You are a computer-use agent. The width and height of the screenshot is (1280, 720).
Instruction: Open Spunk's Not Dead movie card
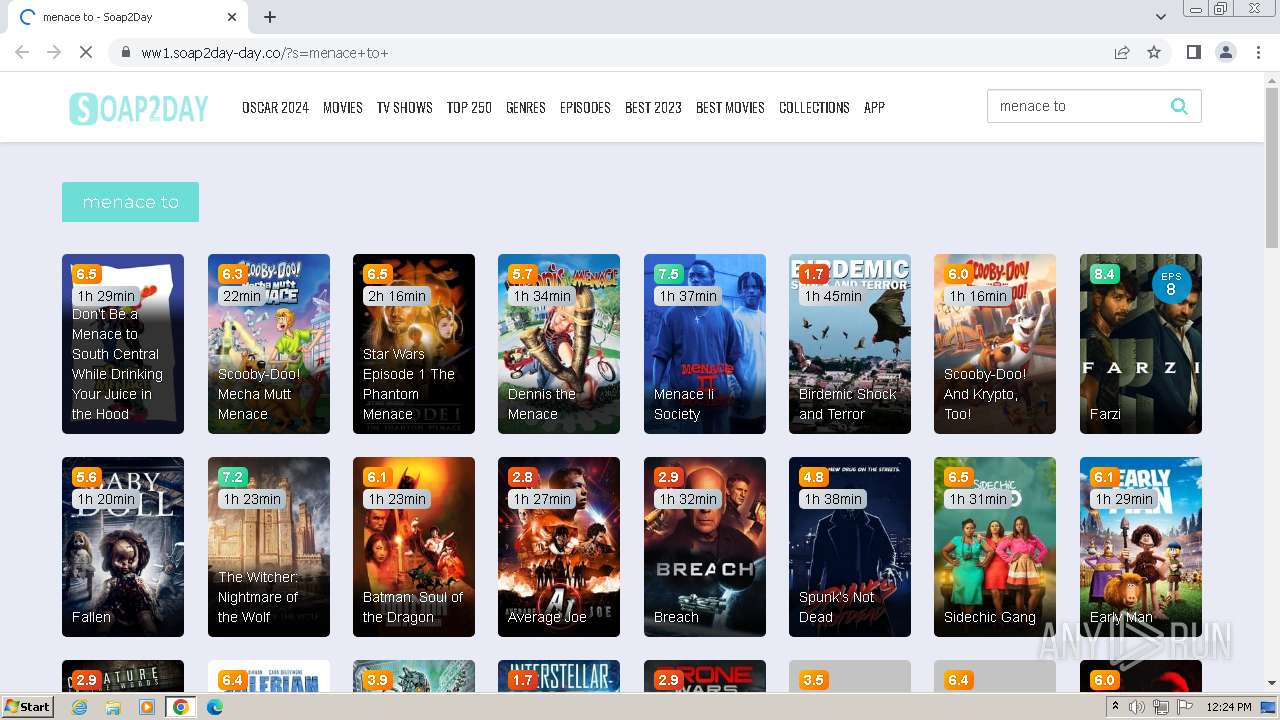[x=850, y=547]
